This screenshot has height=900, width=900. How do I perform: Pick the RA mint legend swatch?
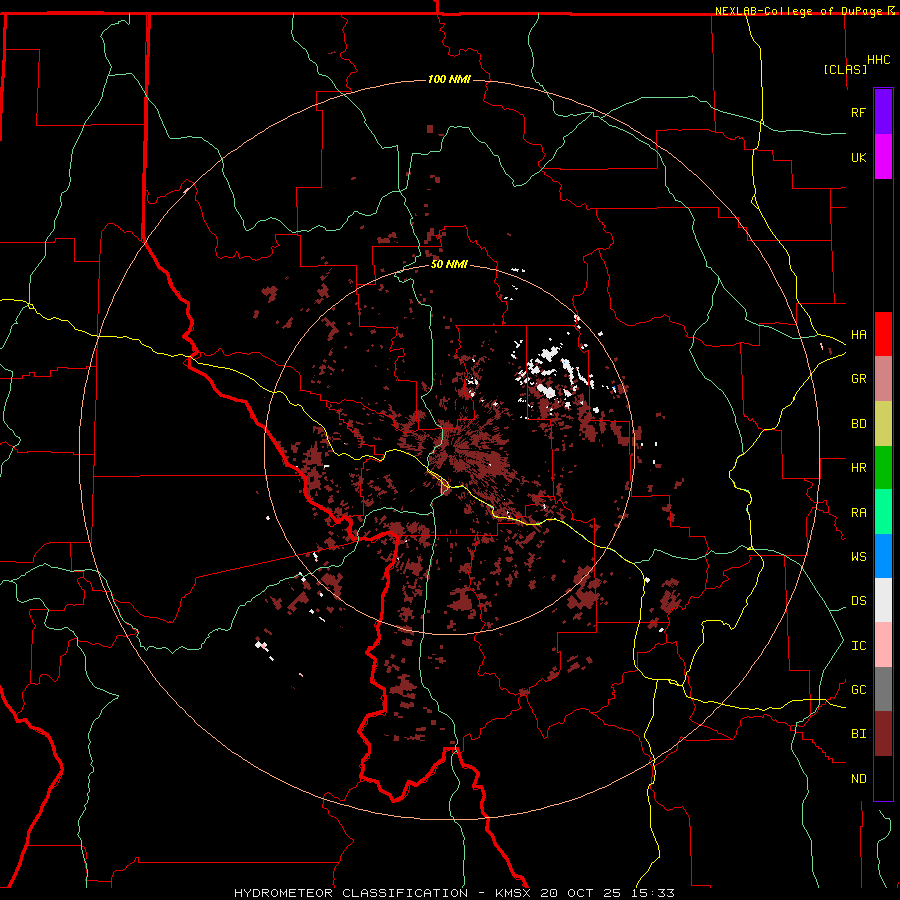click(883, 512)
